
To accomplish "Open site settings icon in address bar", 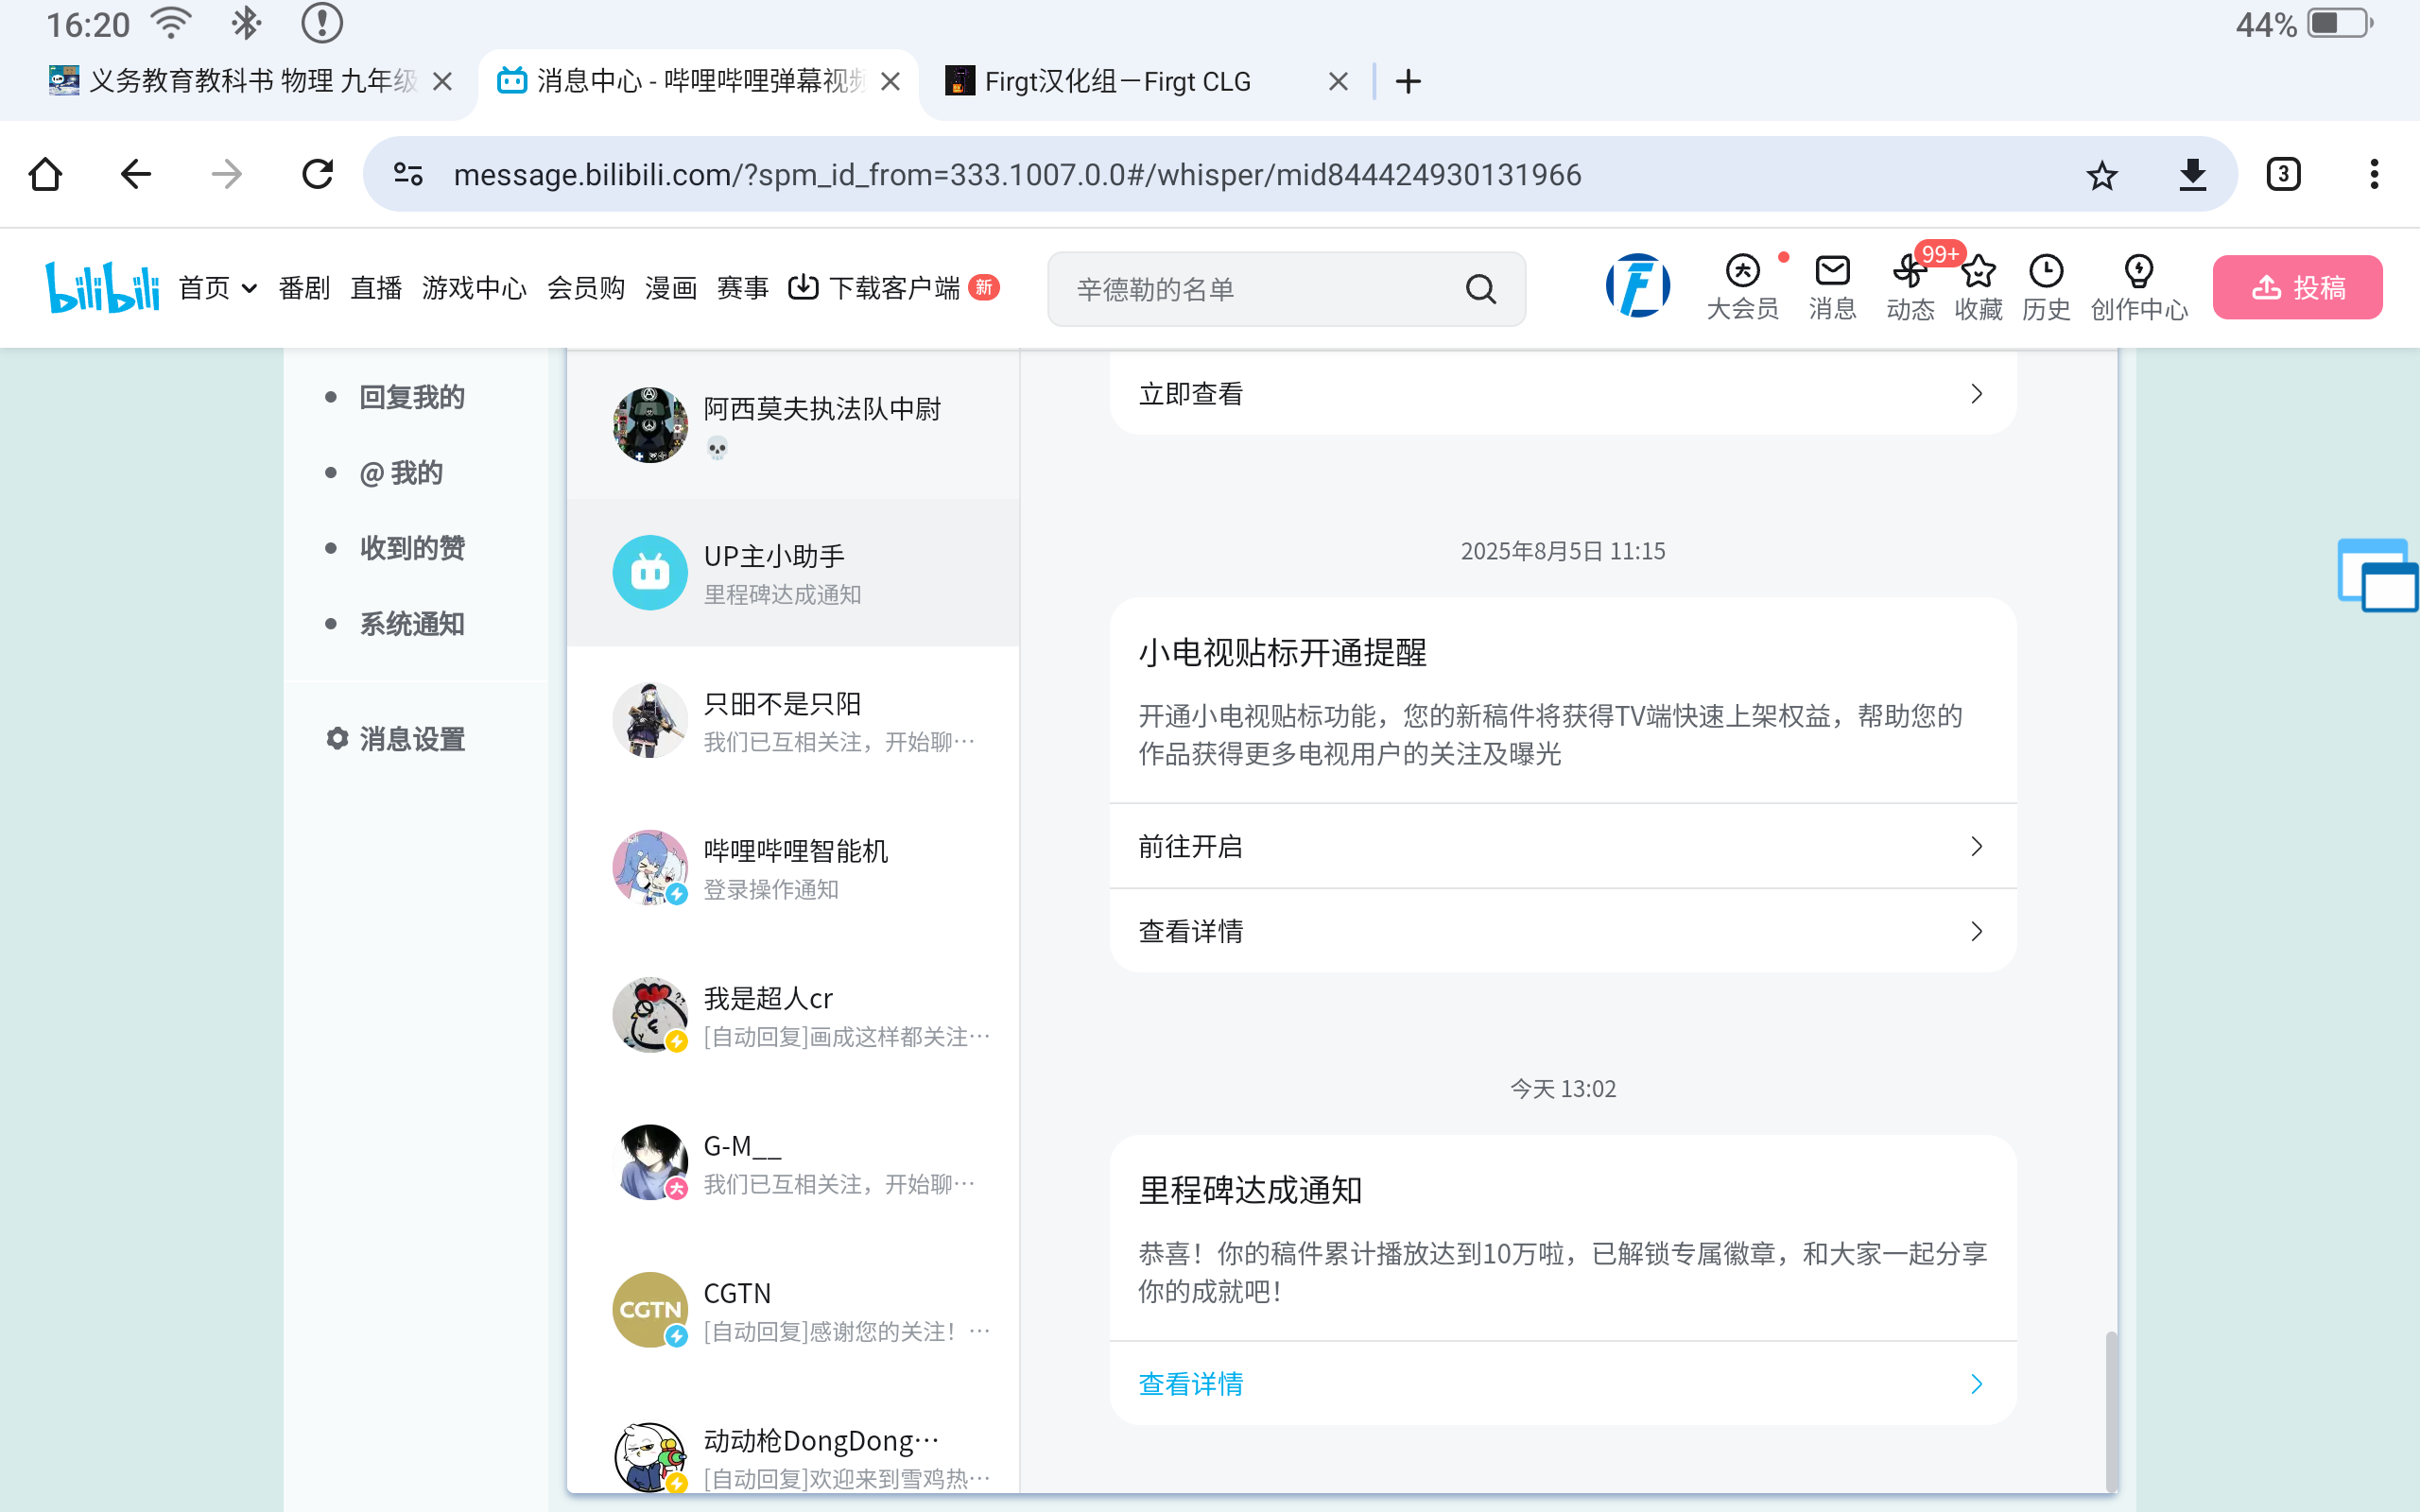I will 408,174.
